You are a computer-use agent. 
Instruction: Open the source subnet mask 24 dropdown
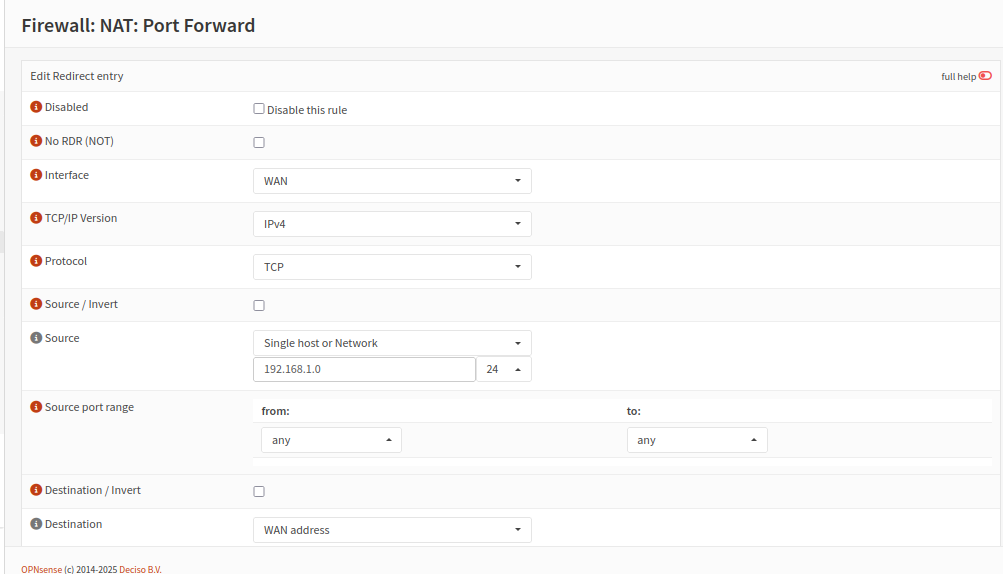coord(503,369)
